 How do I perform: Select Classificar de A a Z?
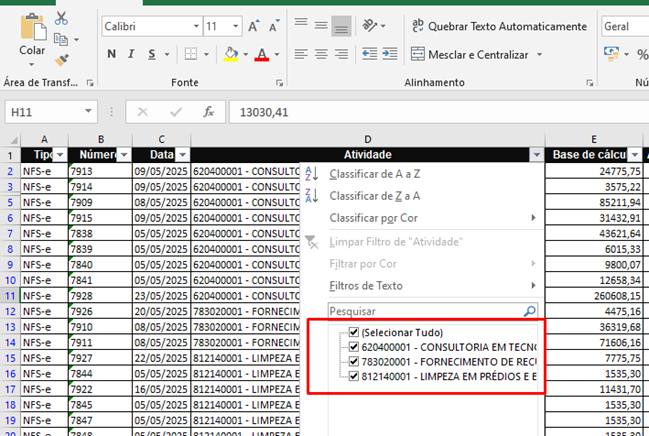(x=374, y=175)
